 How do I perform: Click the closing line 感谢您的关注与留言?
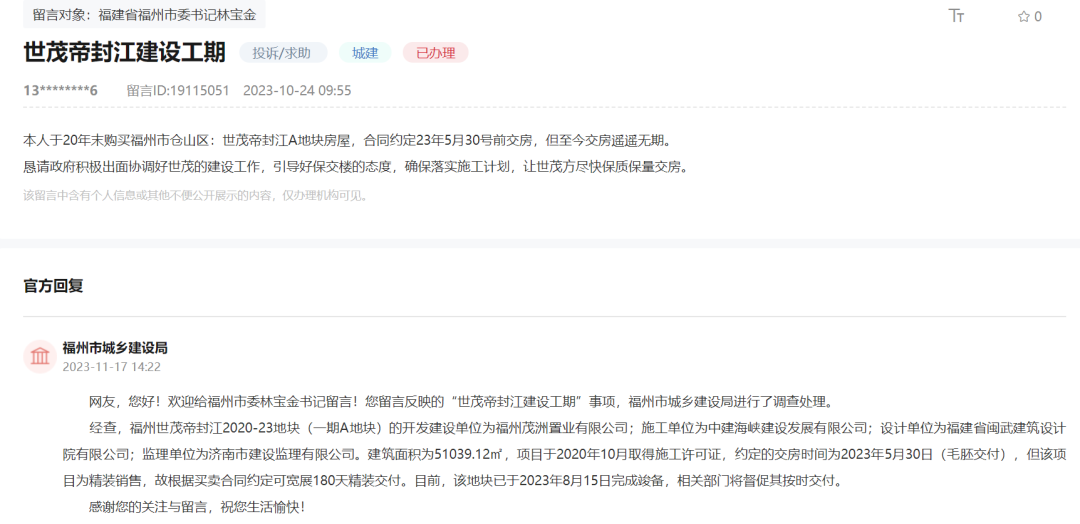(x=197, y=508)
